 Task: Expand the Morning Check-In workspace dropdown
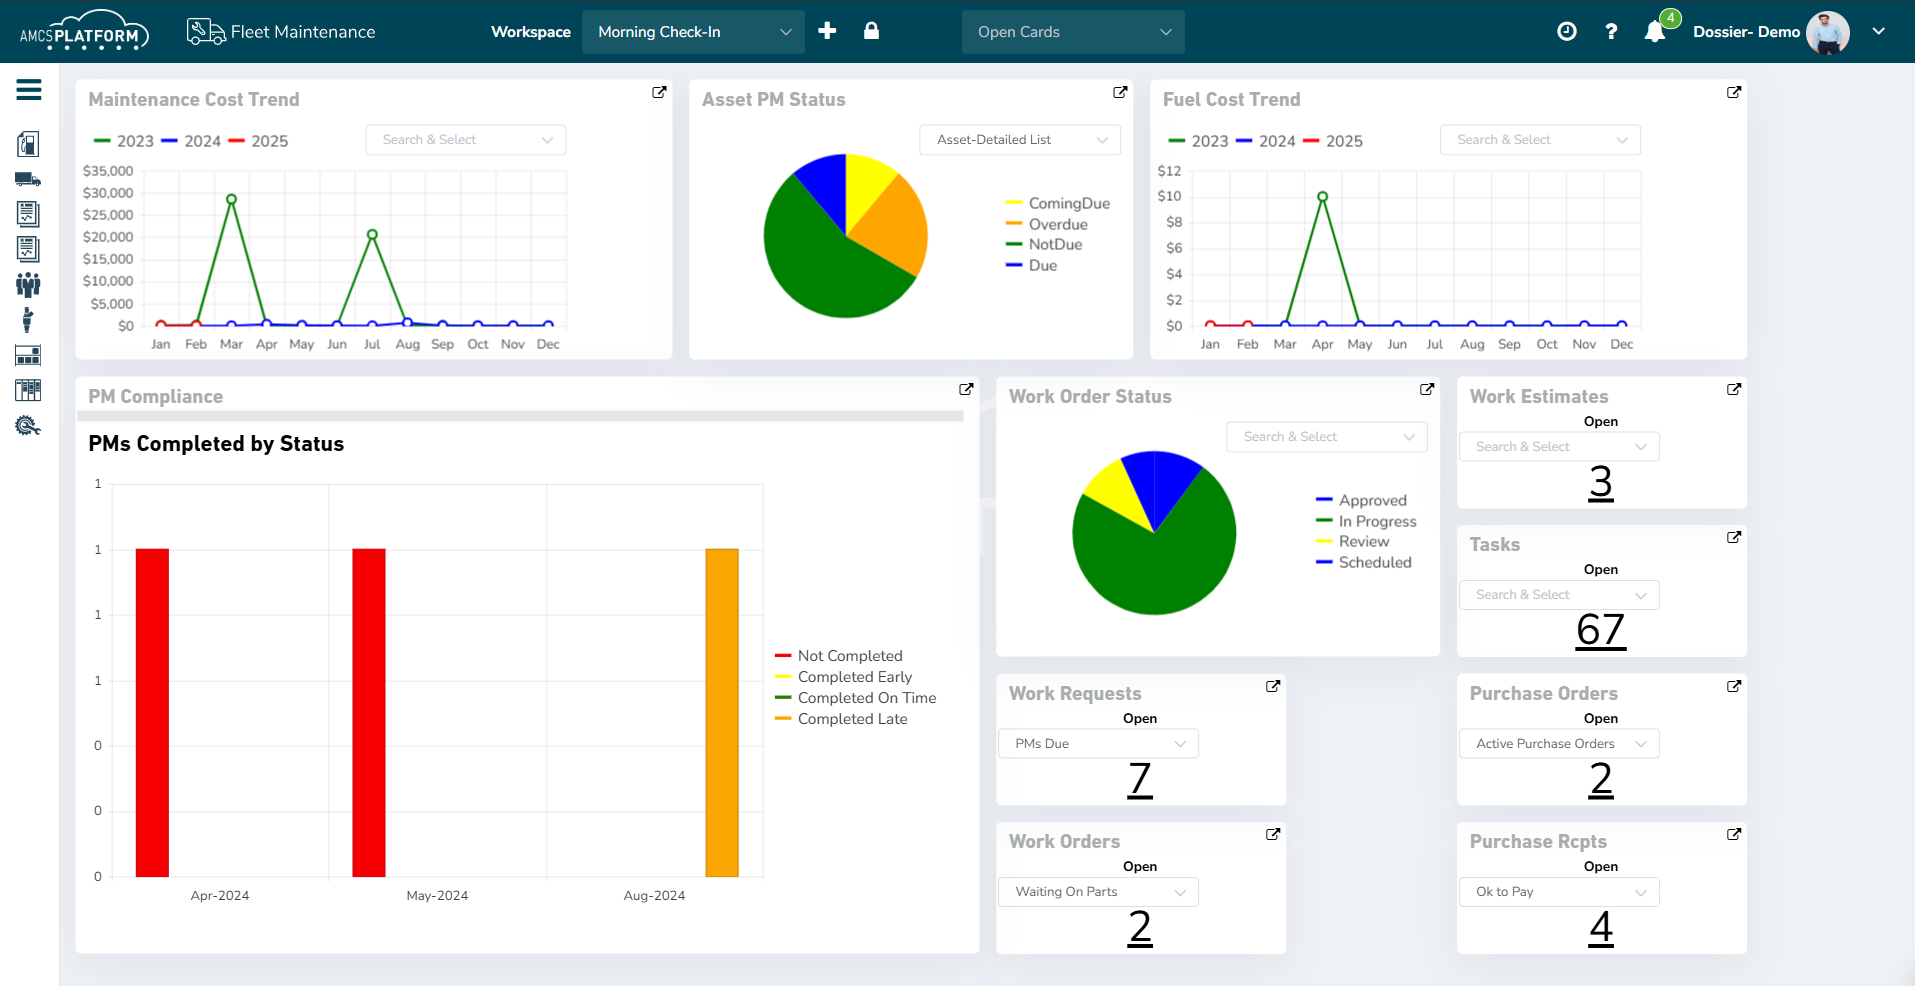[x=693, y=32]
